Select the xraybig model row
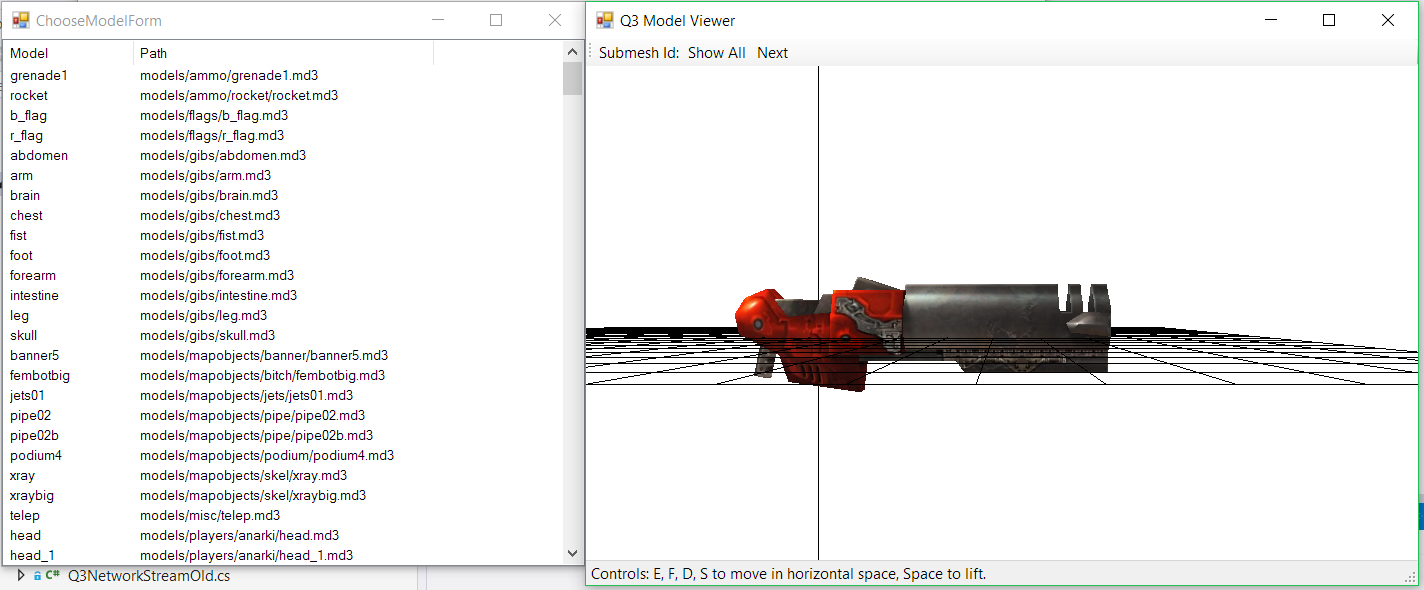 284,495
